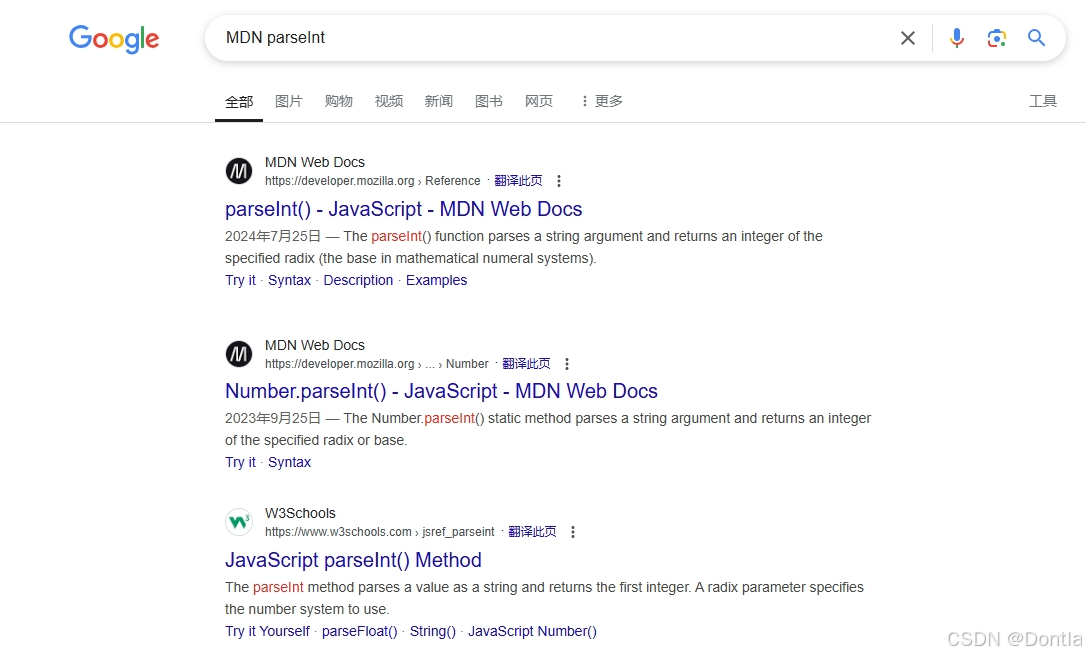Click the String() sitelink
Image resolution: width=1086 pixels, height=656 pixels.
click(433, 632)
